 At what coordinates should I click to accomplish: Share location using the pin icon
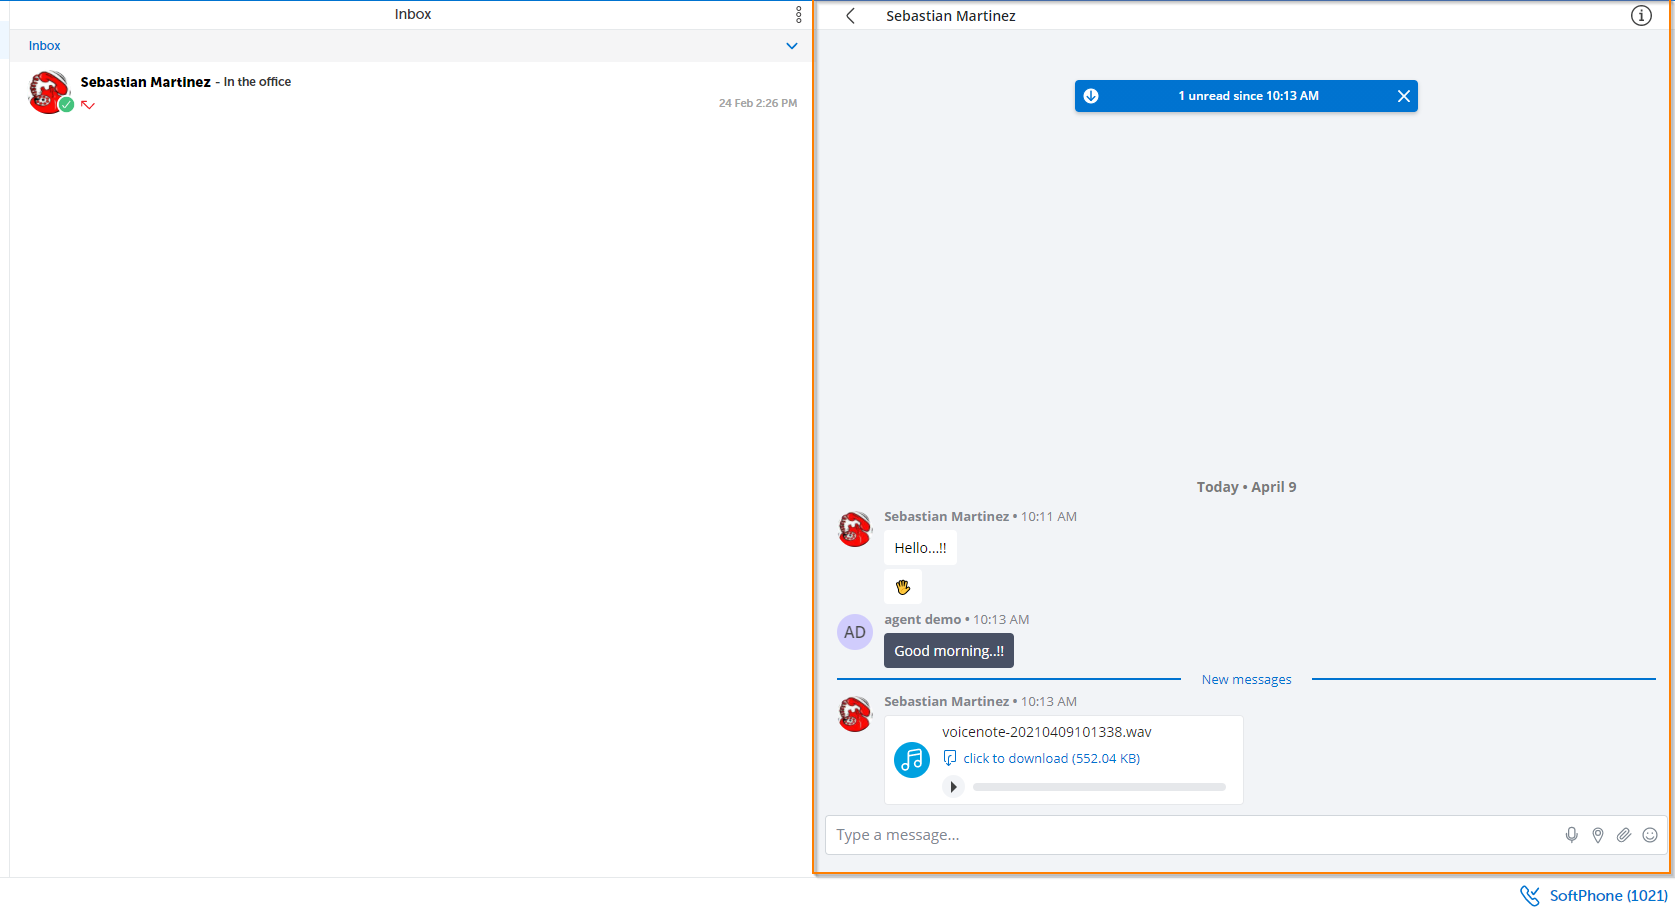click(x=1598, y=835)
